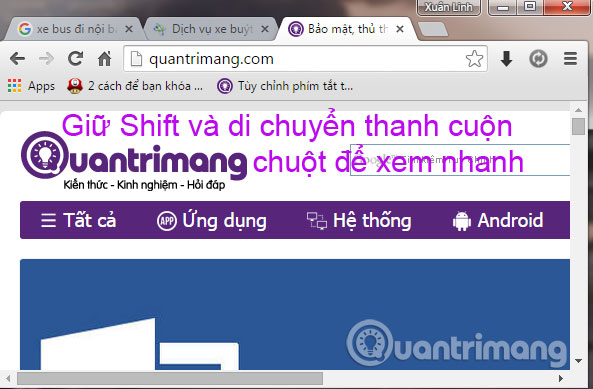Maximize the Chrome window

(x=530, y=8)
